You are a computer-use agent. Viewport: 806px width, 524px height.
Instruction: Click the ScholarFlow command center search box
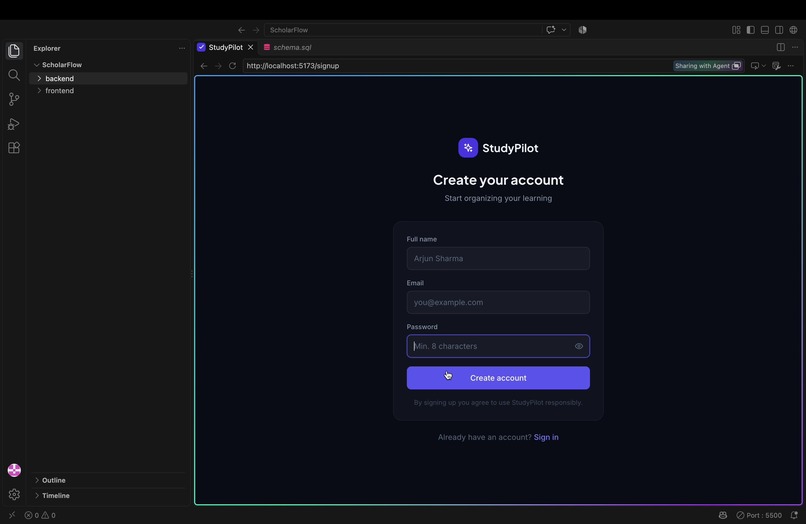tap(403, 30)
